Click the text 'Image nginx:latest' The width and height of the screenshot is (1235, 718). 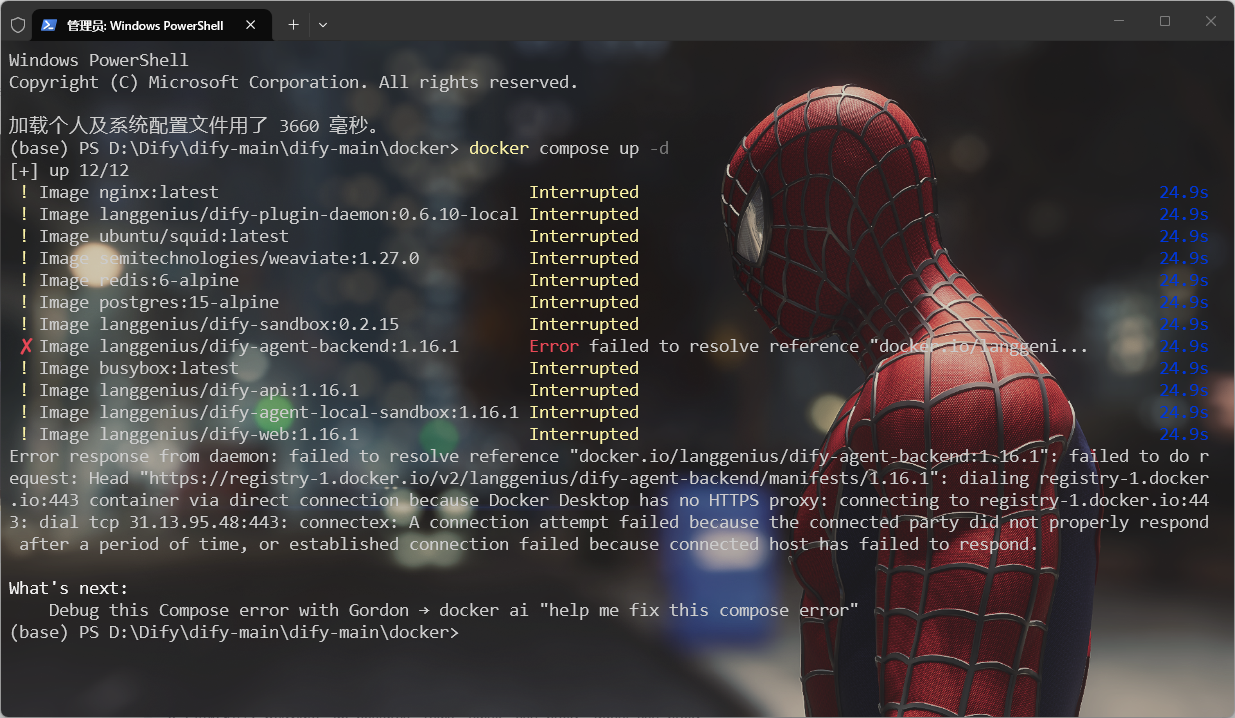click(129, 192)
